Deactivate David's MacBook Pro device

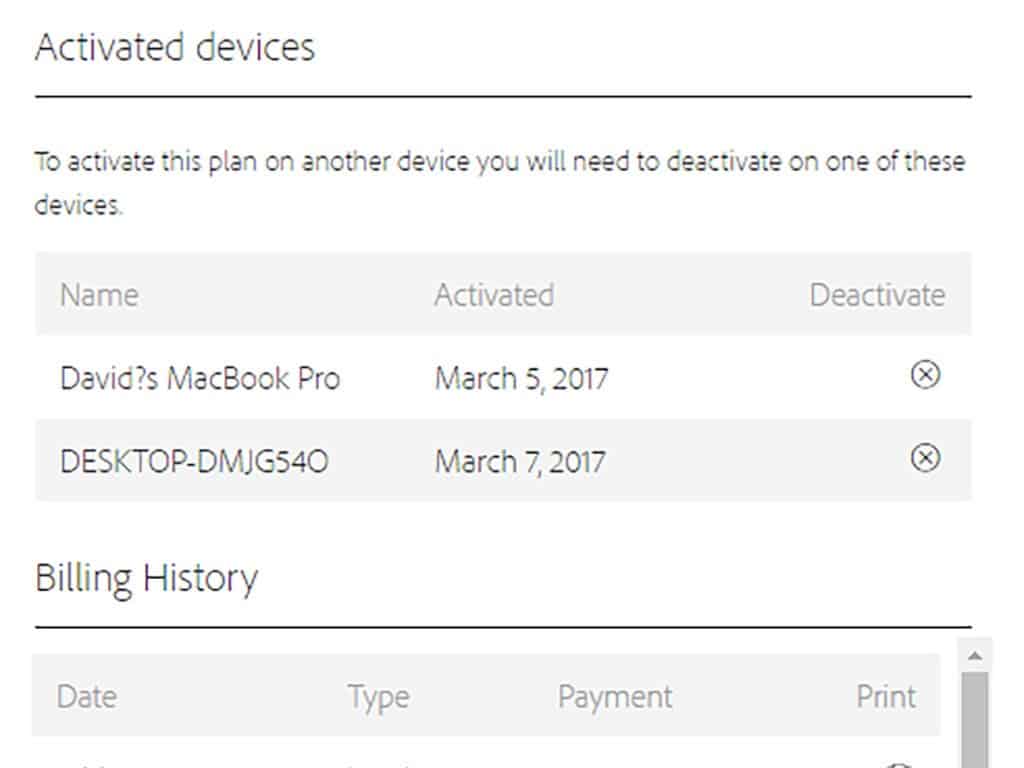[925, 375]
